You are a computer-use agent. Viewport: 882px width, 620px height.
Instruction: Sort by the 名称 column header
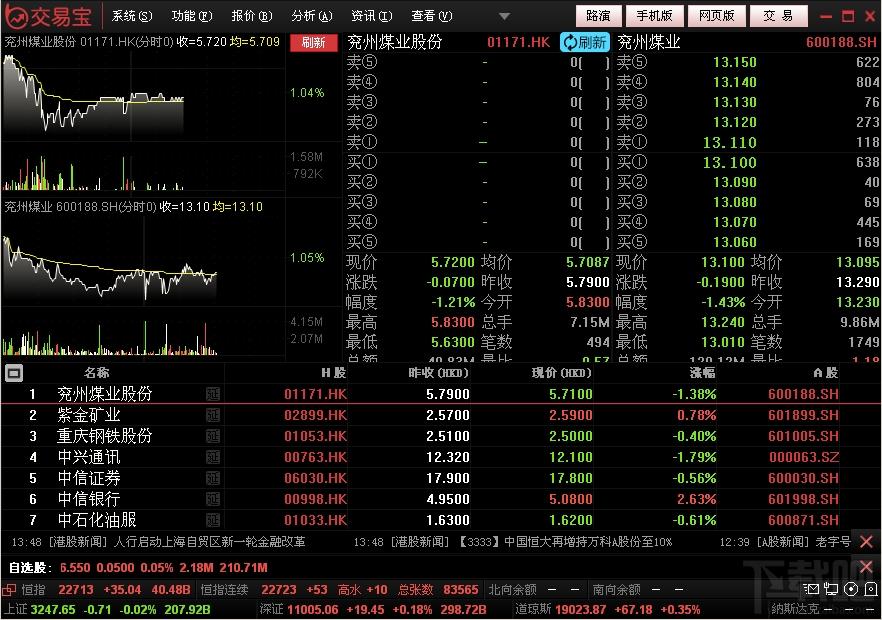tap(96, 373)
